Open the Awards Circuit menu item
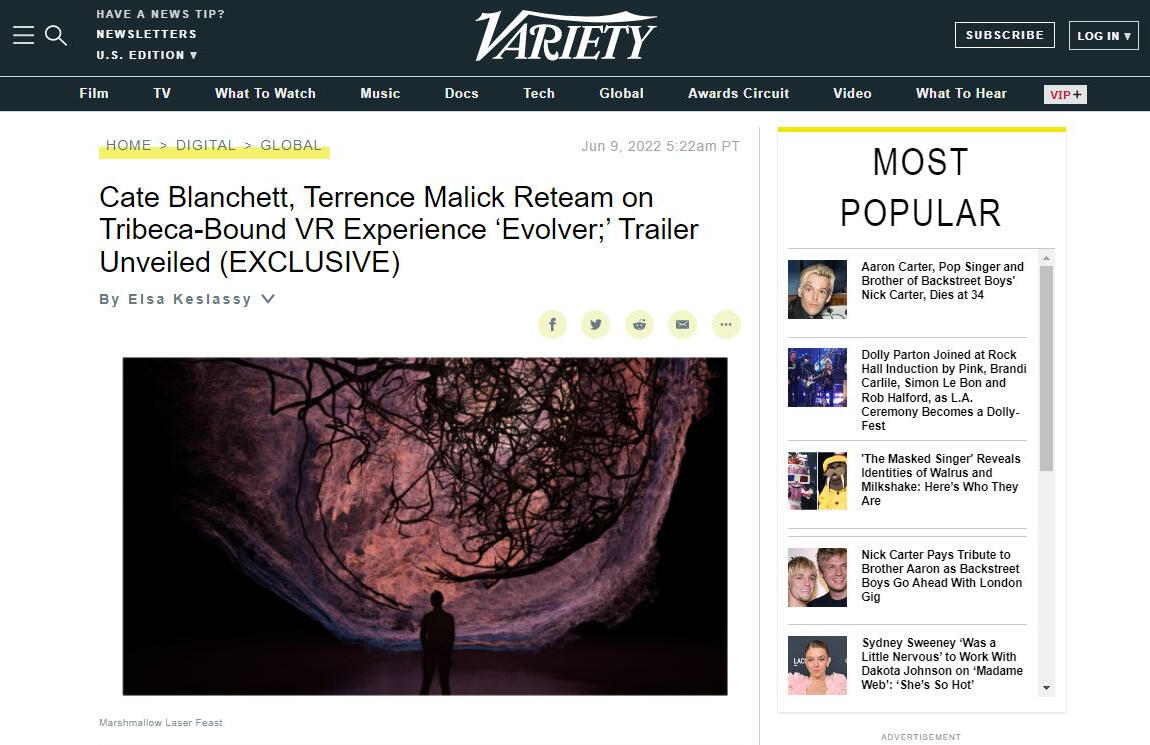 pyautogui.click(x=739, y=93)
